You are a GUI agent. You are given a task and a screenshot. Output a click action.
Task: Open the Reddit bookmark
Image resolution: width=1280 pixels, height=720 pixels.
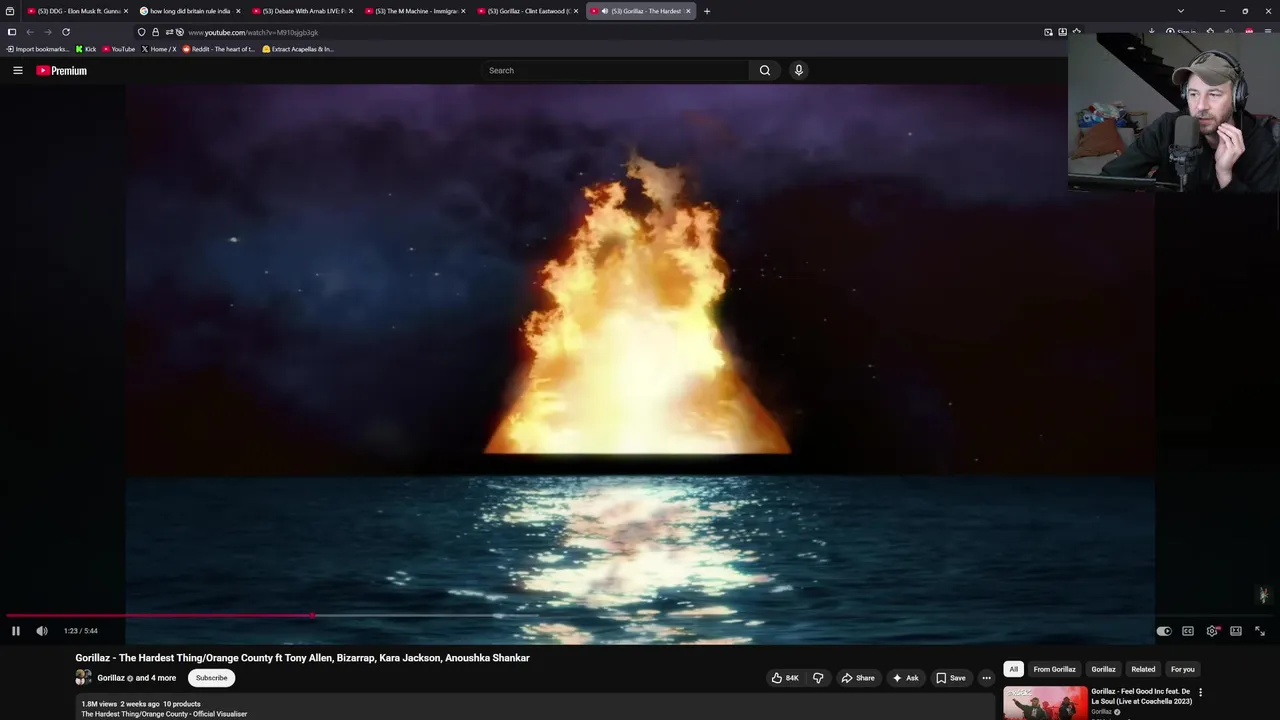coord(219,49)
